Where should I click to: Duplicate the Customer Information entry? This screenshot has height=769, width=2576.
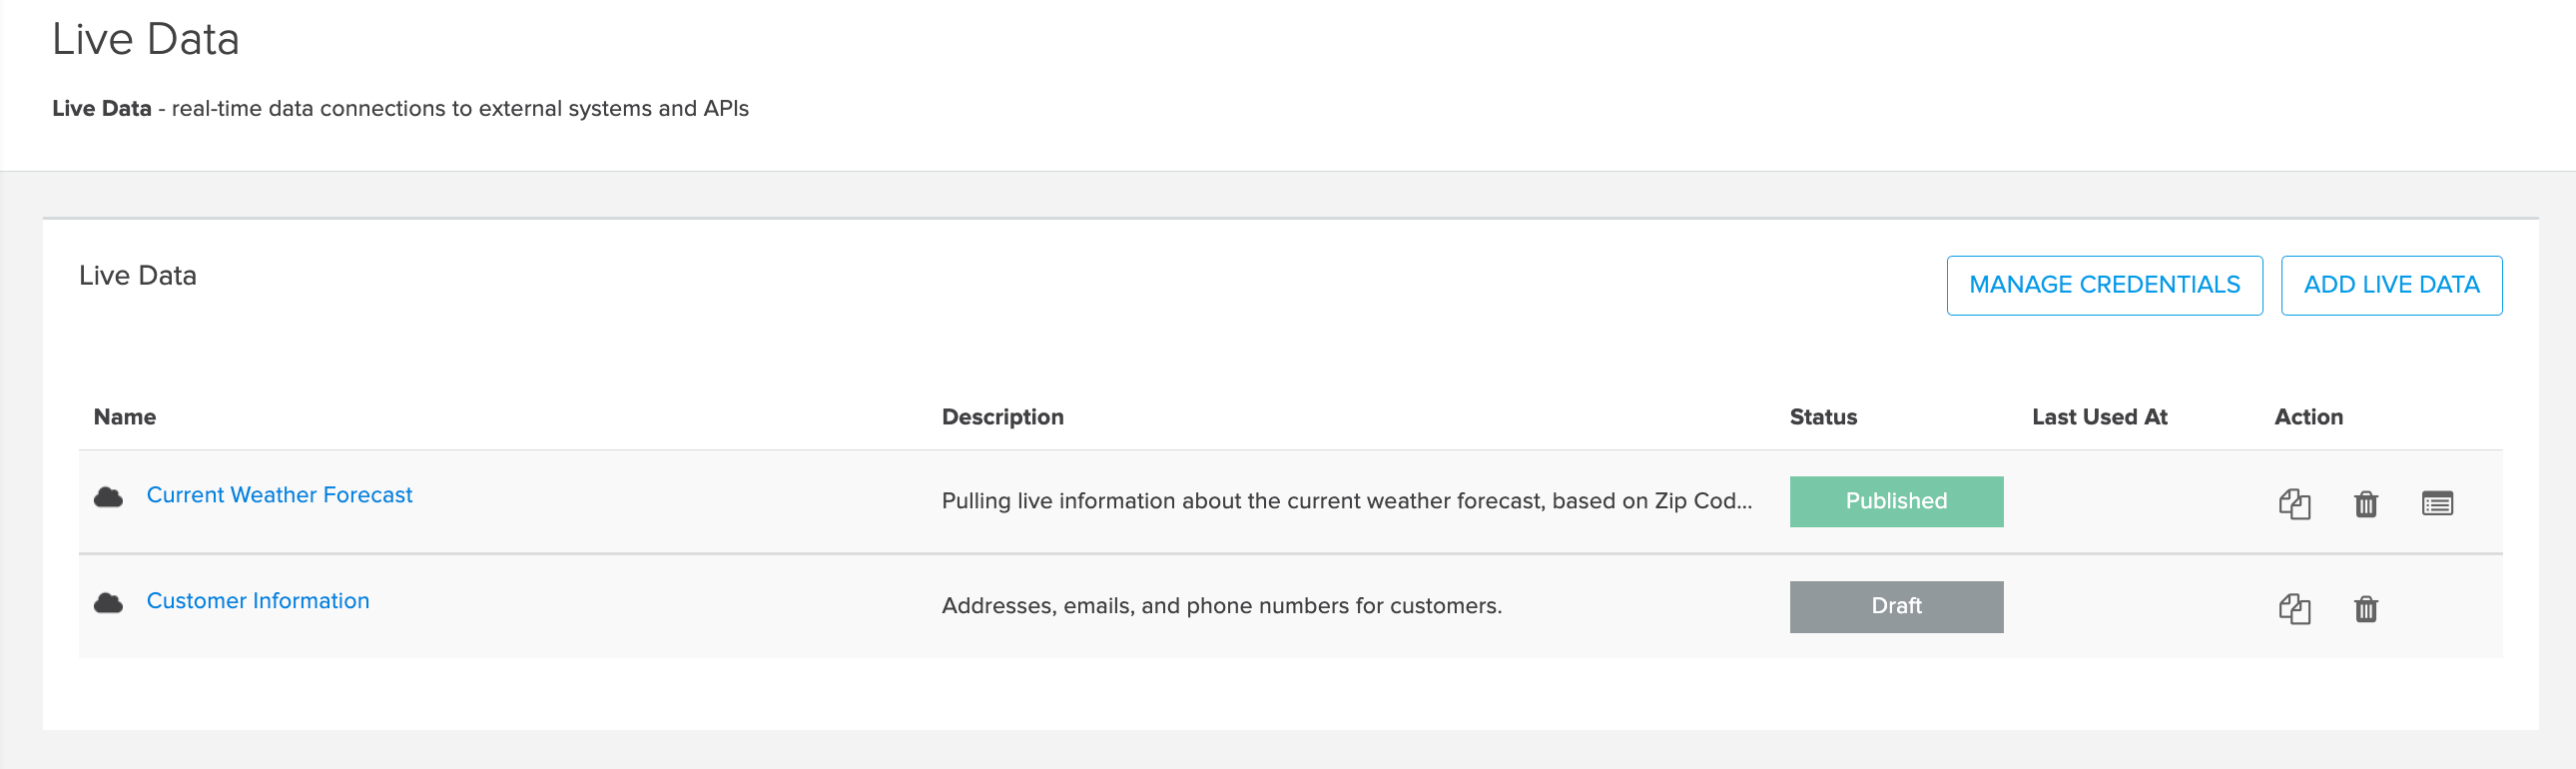(2294, 608)
